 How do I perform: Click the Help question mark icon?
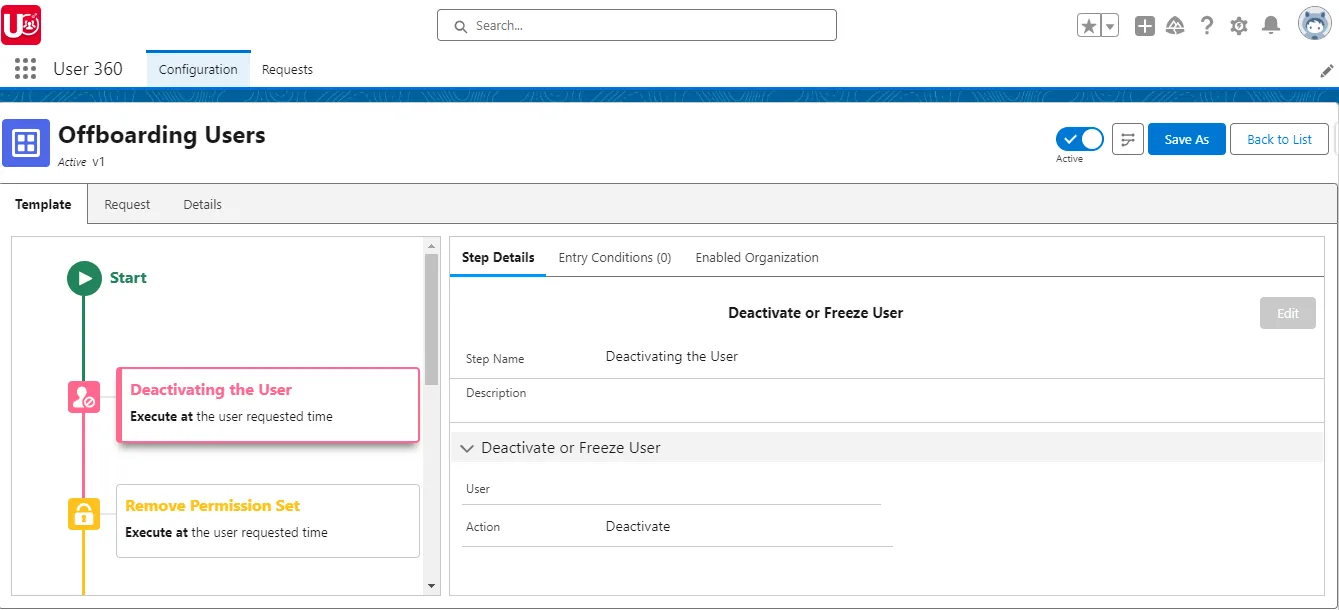point(1207,25)
